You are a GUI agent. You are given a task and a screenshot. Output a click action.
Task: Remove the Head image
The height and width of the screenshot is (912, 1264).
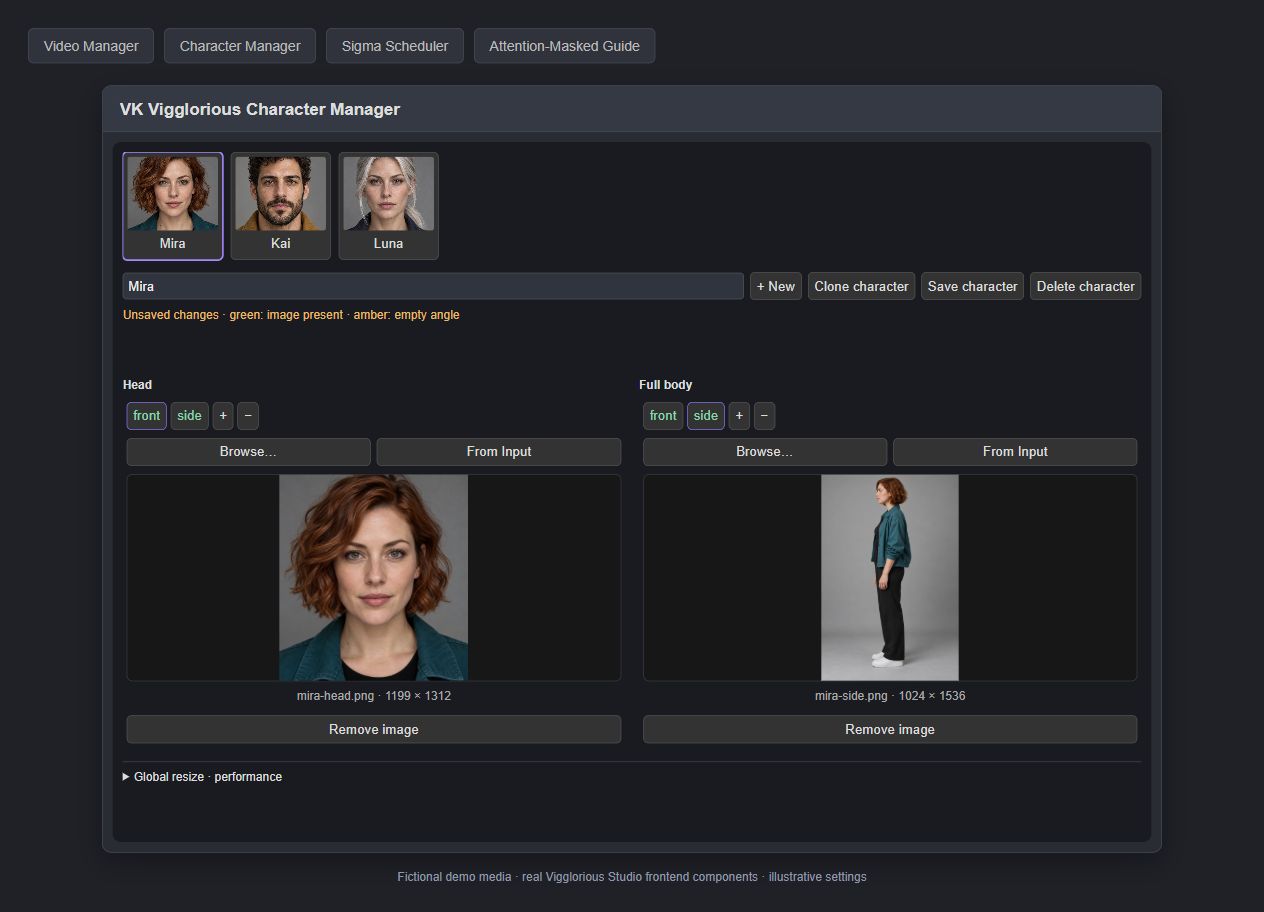point(374,729)
